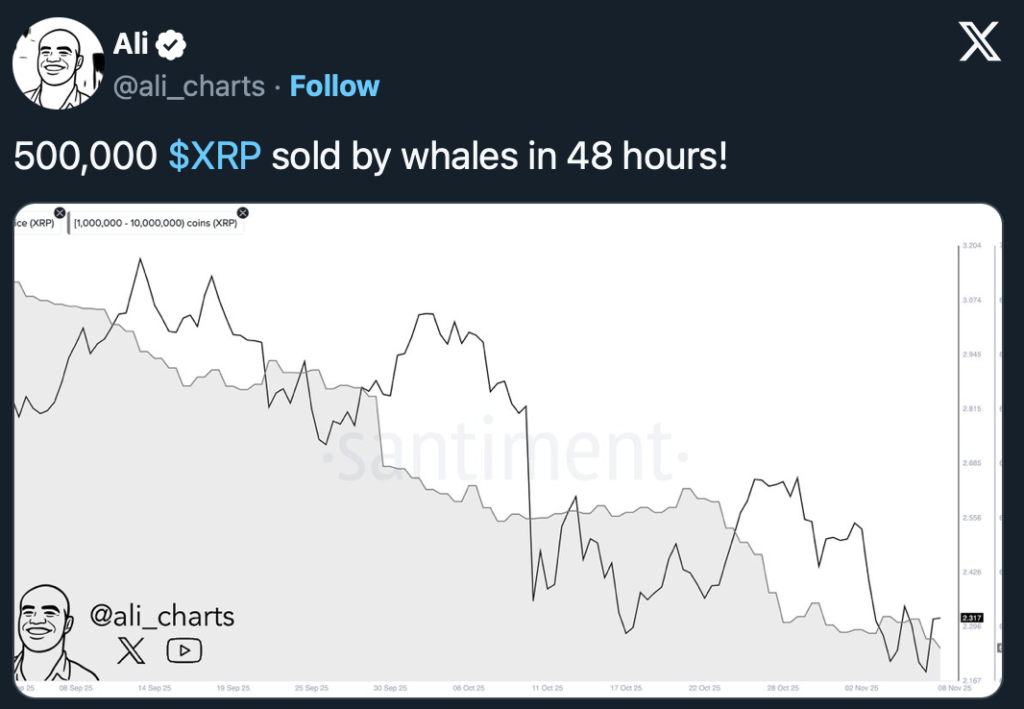This screenshot has height=709, width=1024.
Task: Click the 28 Oct 25 date label
Action: (783, 688)
